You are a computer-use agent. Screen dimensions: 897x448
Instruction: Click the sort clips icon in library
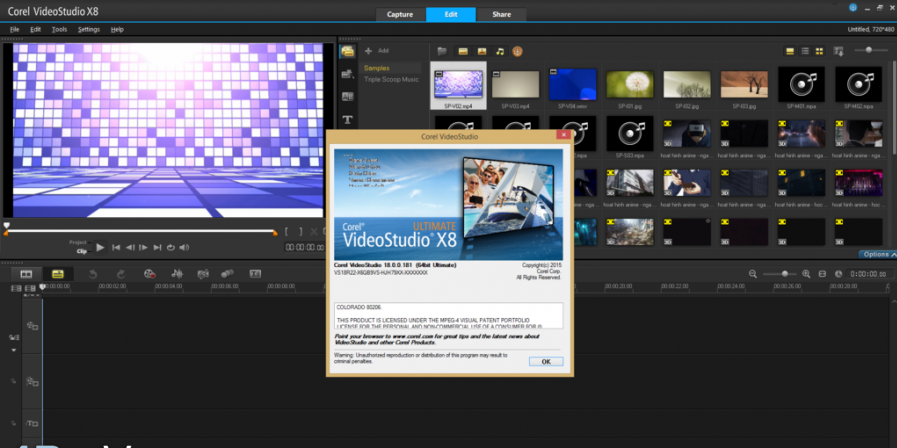pyautogui.click(x=839, y=51)
